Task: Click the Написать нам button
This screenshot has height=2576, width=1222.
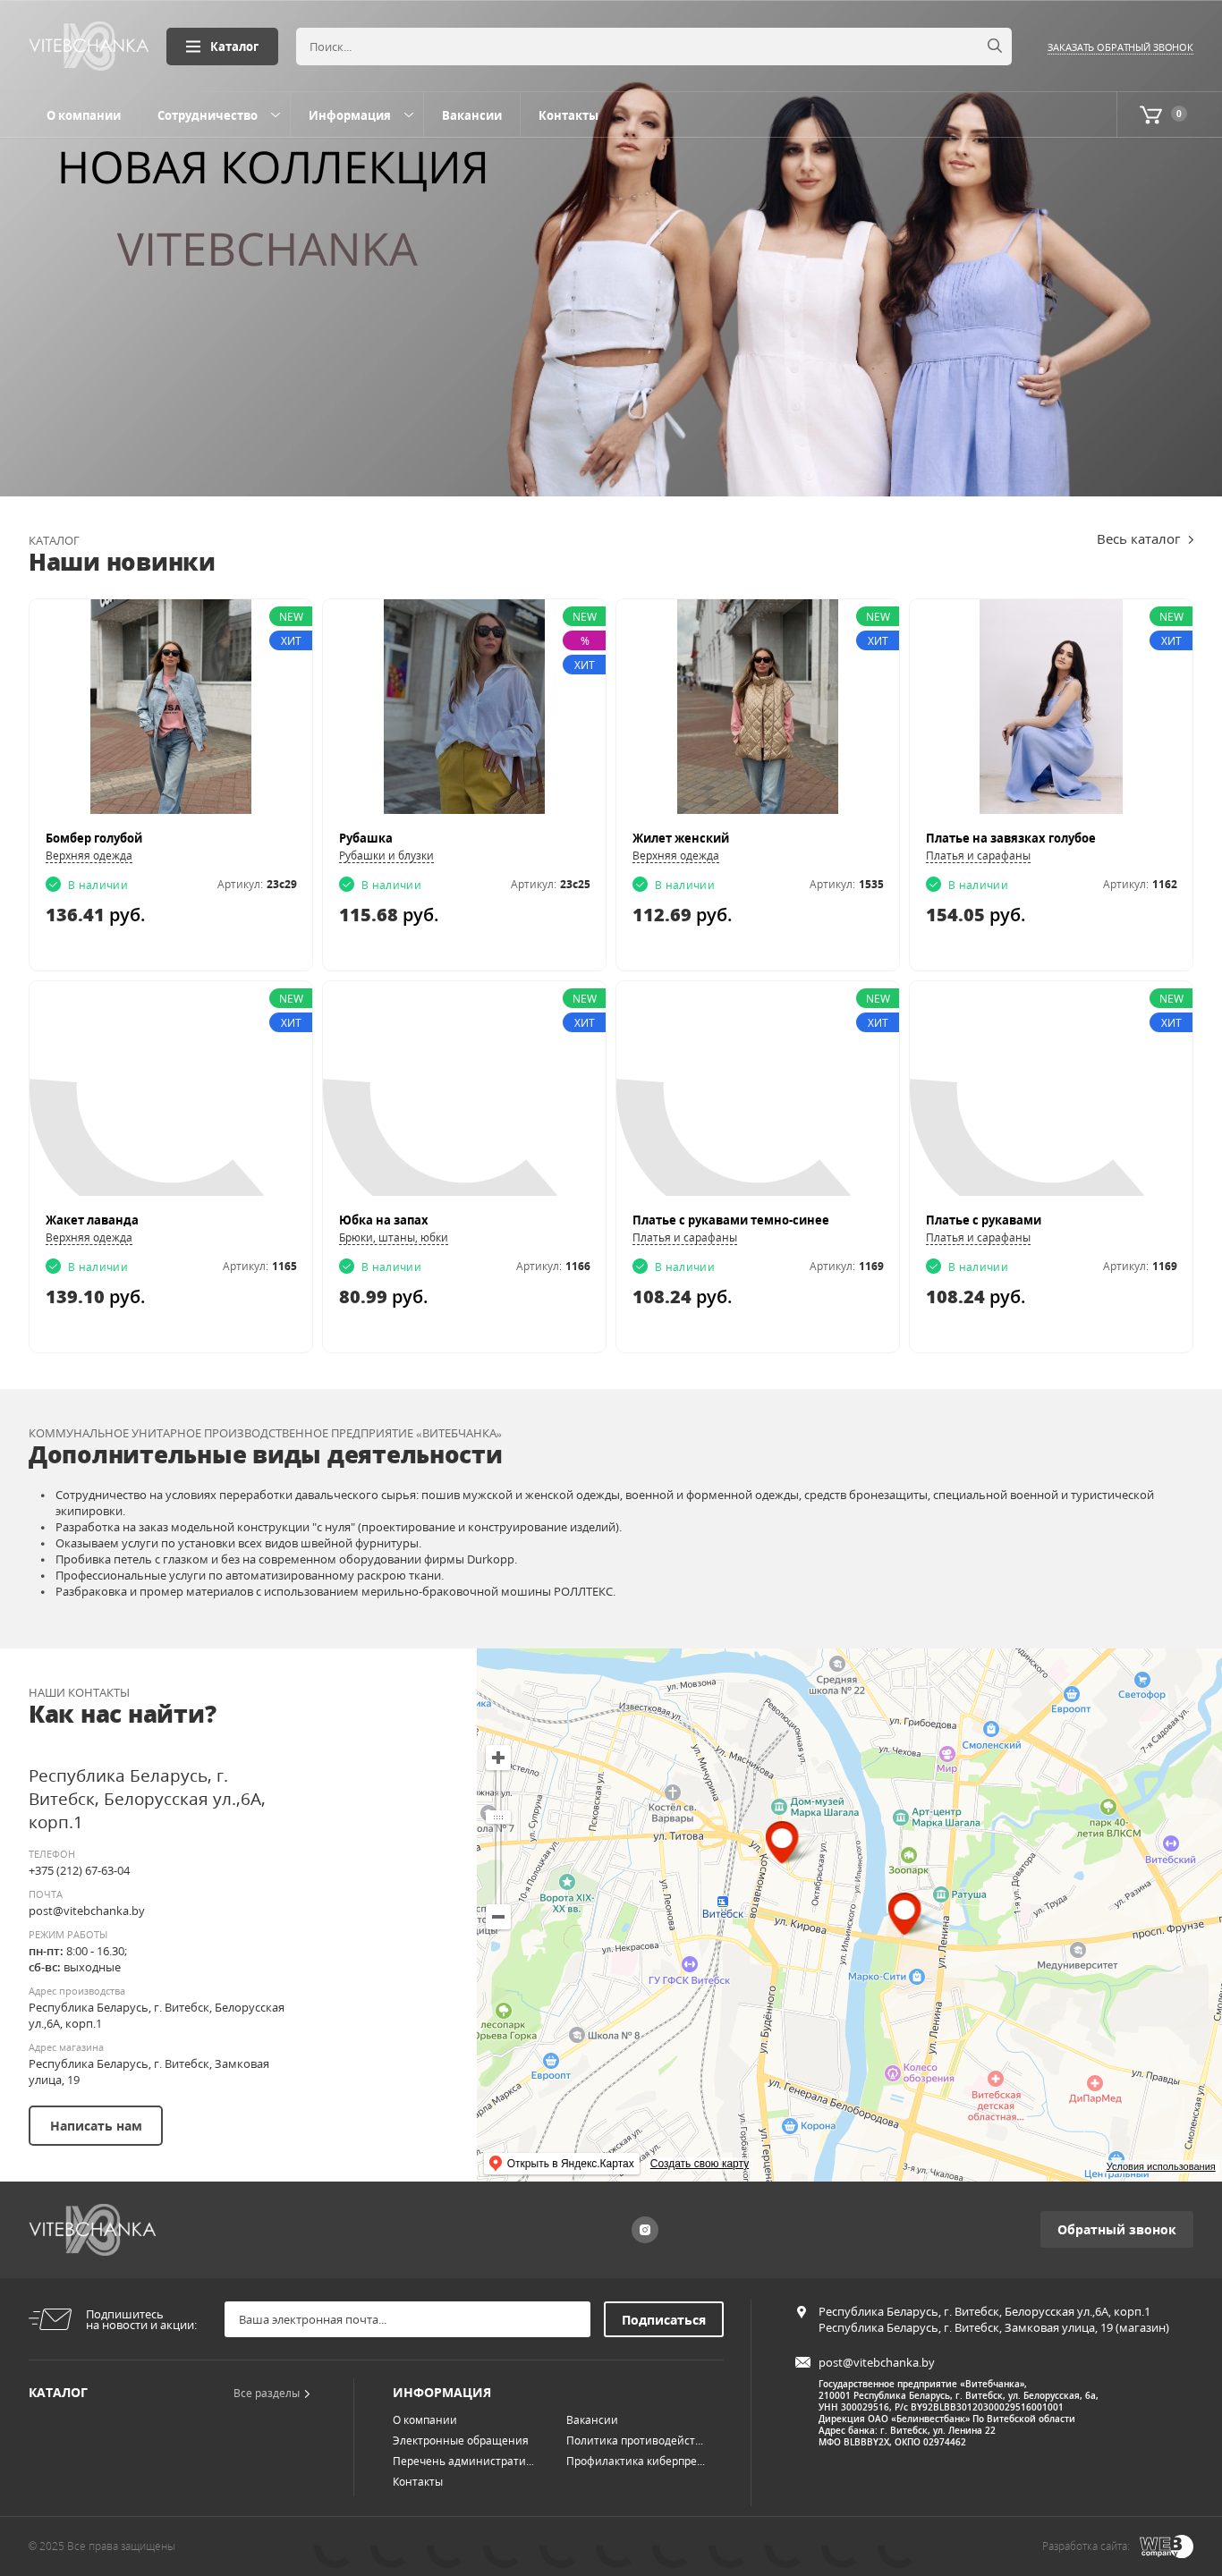Action: click(95, 2125)
